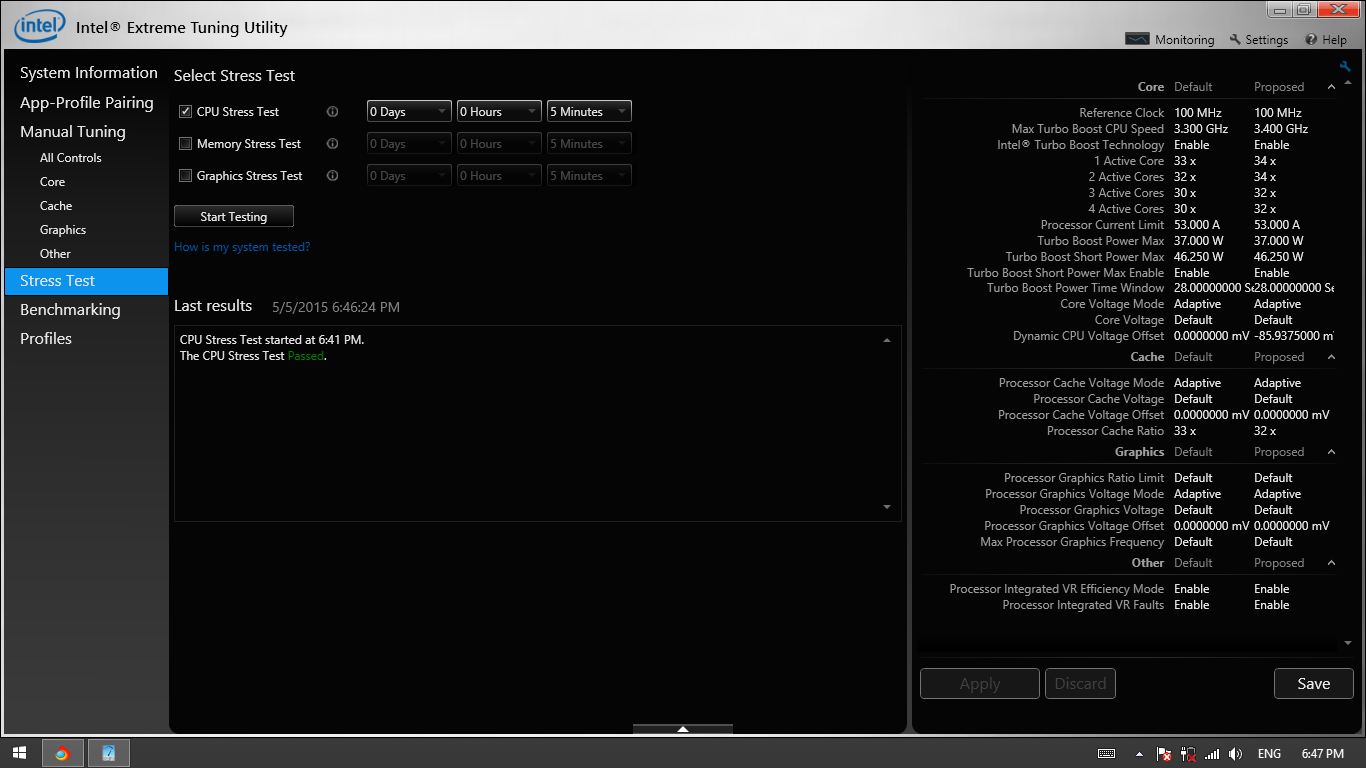Image resolution: width=1366 pixels, height=768 pixels.
Task: Open Settings via the wrench icon
Action: pos(1259,40)
